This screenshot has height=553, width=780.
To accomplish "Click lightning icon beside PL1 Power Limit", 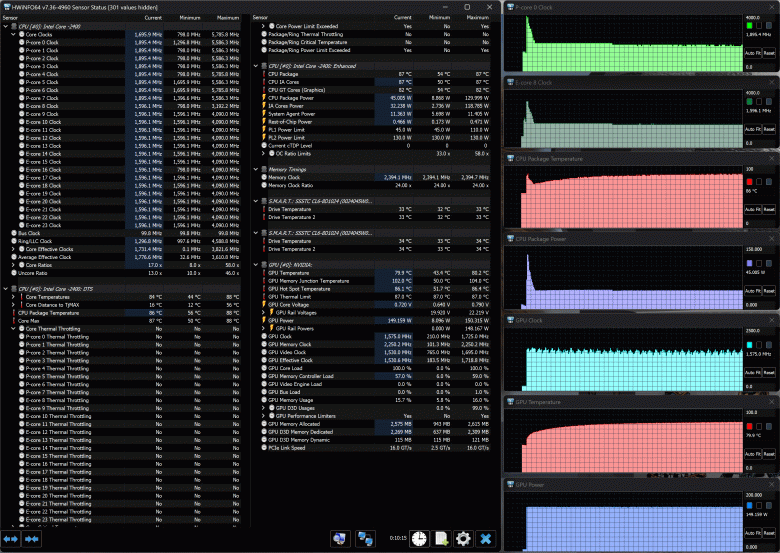I will (264, 129).
